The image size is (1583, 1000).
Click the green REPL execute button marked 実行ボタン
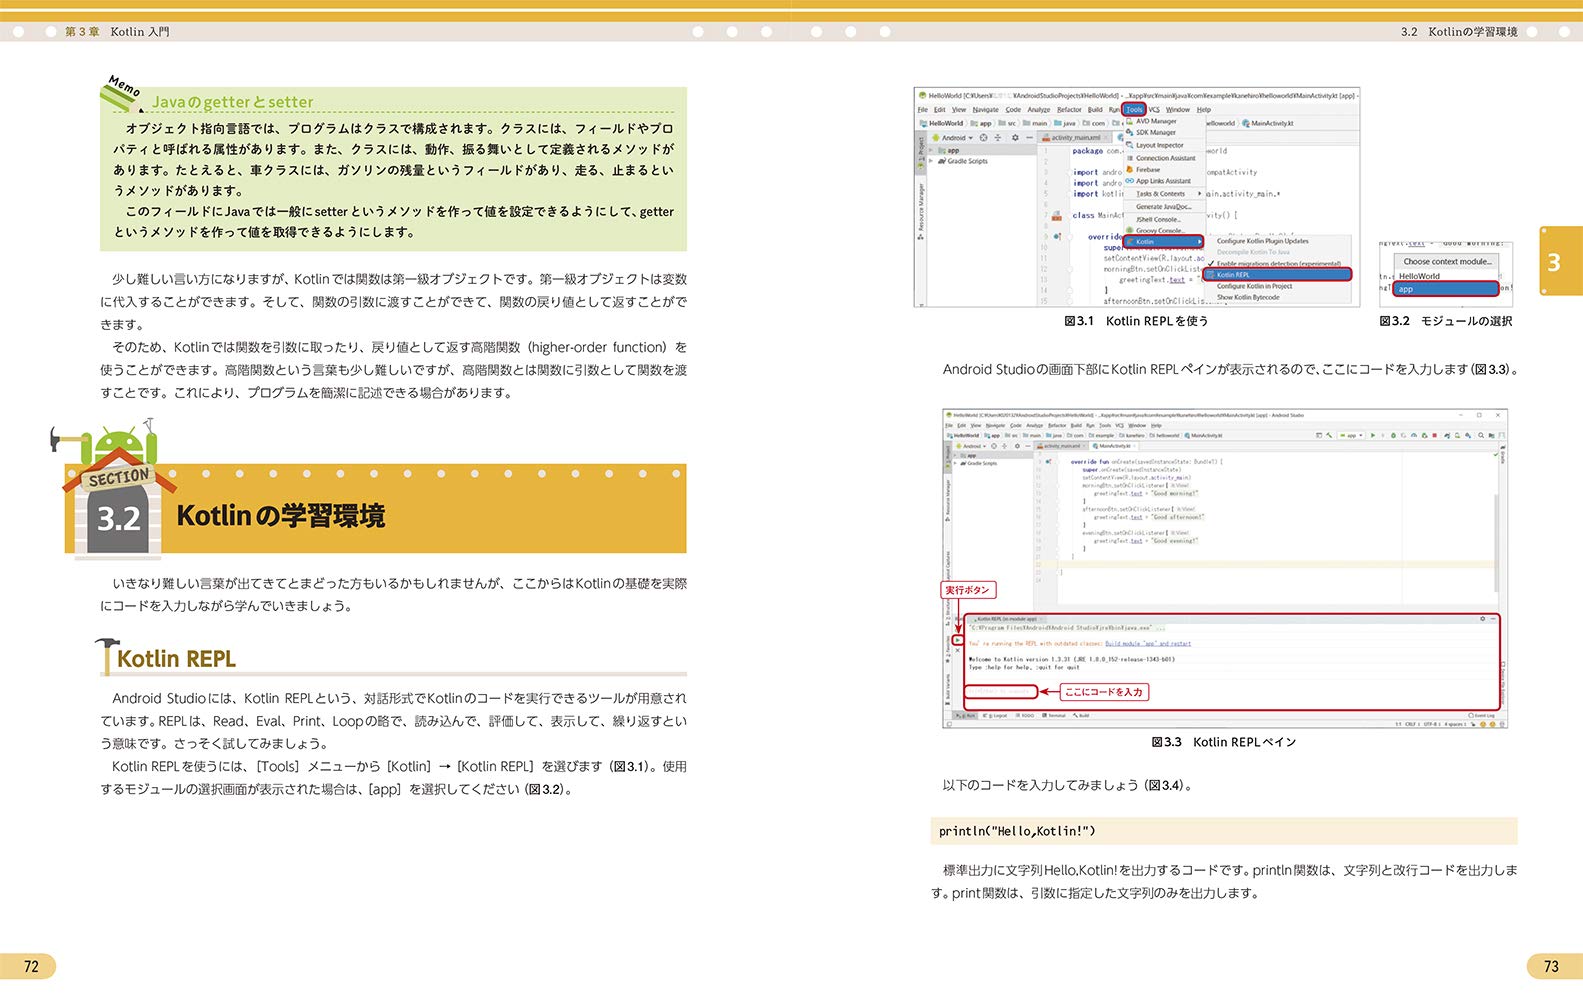coord(958,640)
